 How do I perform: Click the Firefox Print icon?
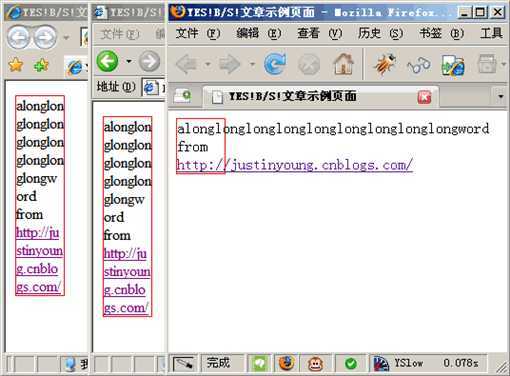point(487,64)
